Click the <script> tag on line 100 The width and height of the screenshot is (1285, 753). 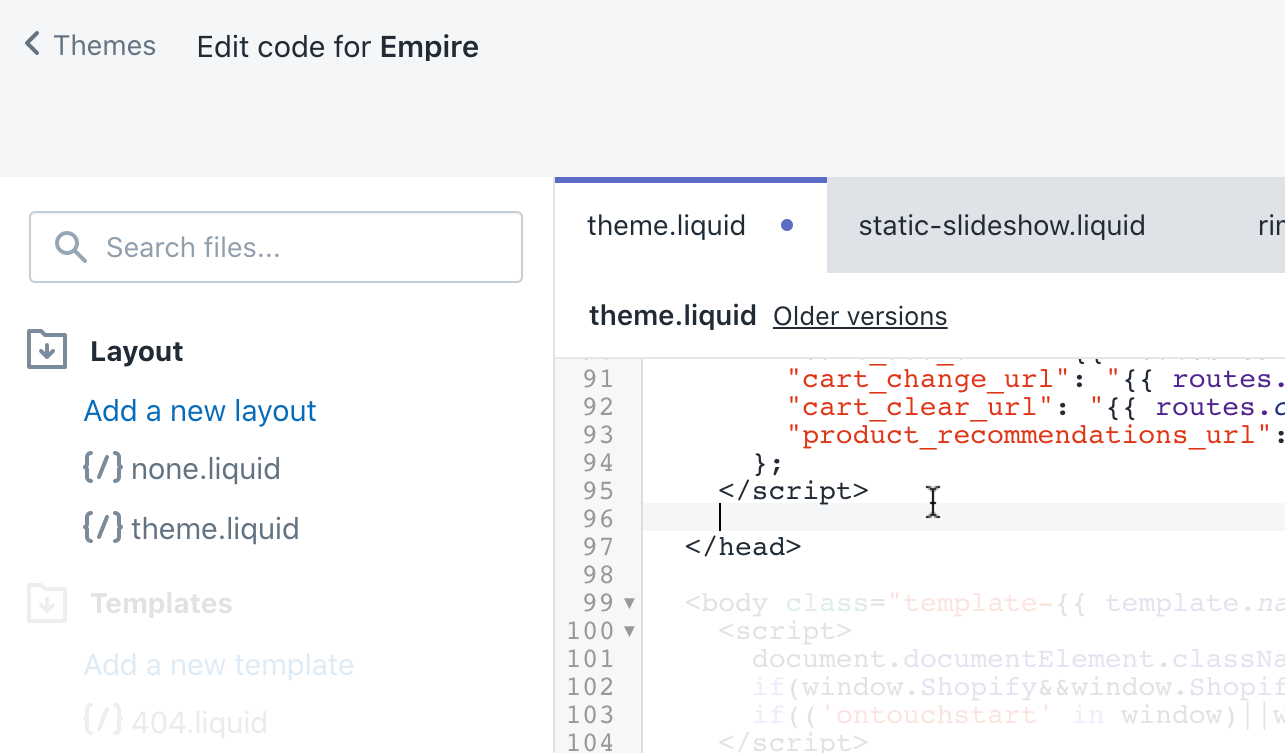785,631
